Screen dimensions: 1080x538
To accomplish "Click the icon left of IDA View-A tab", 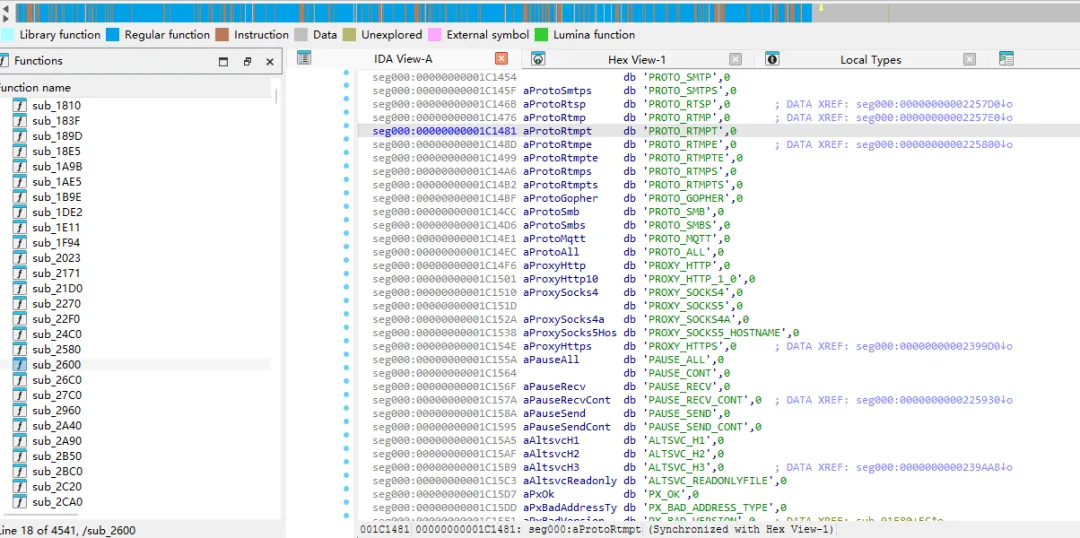I will point(304,59).
